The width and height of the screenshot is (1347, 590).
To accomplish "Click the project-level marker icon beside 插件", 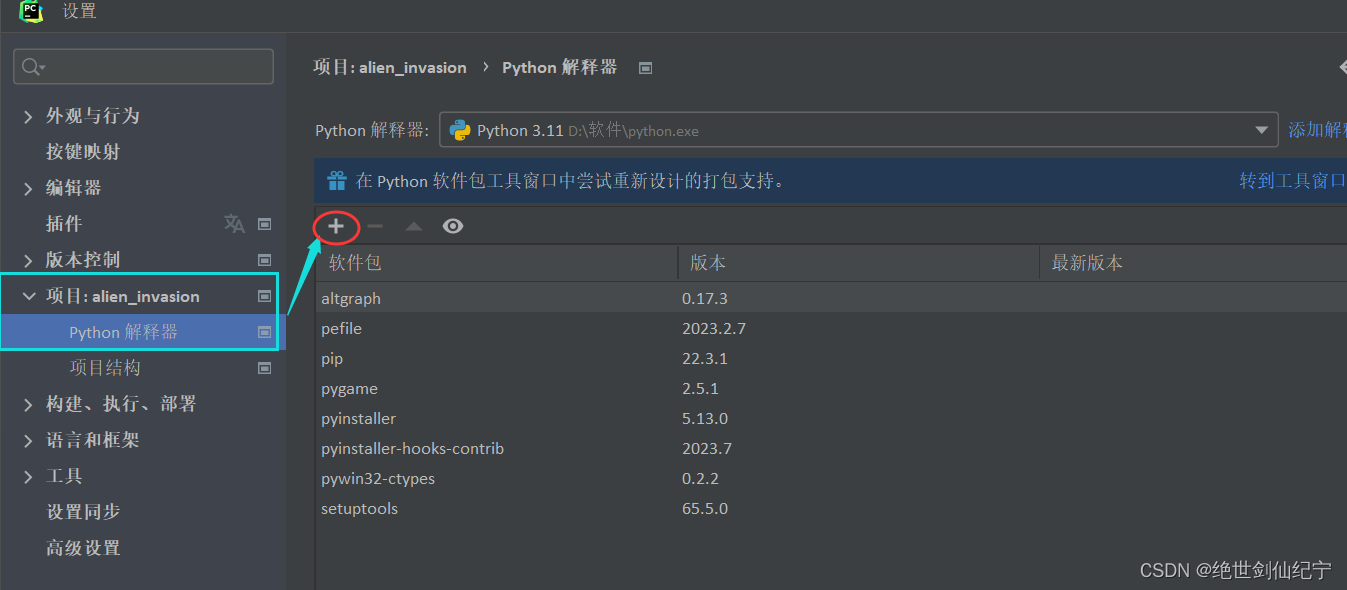I will pos(265,224).
